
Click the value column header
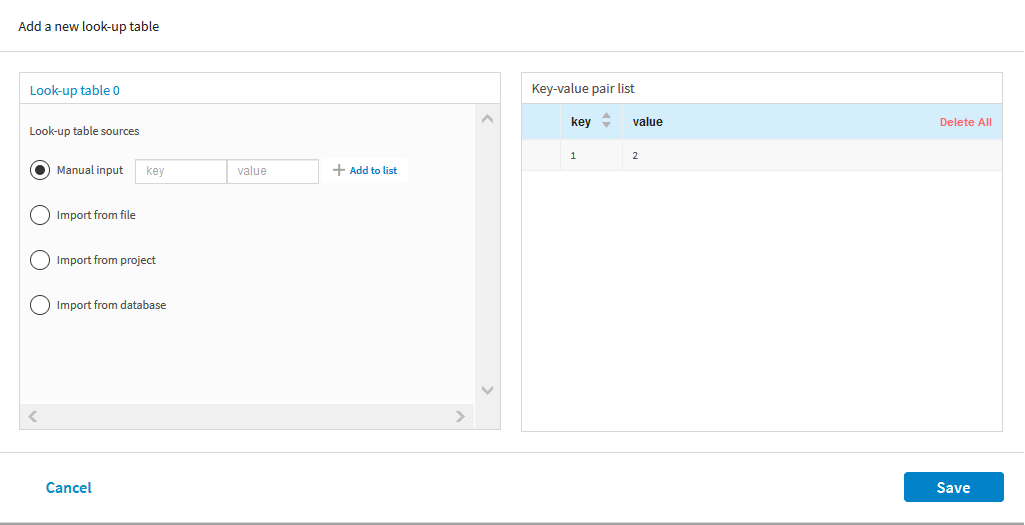[648, 122]
